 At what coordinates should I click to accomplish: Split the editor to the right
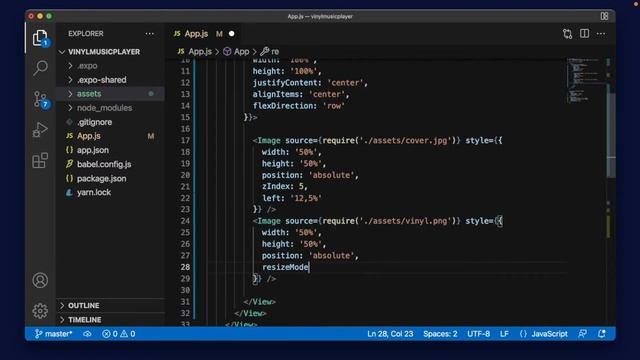click(x=584, y=33)
